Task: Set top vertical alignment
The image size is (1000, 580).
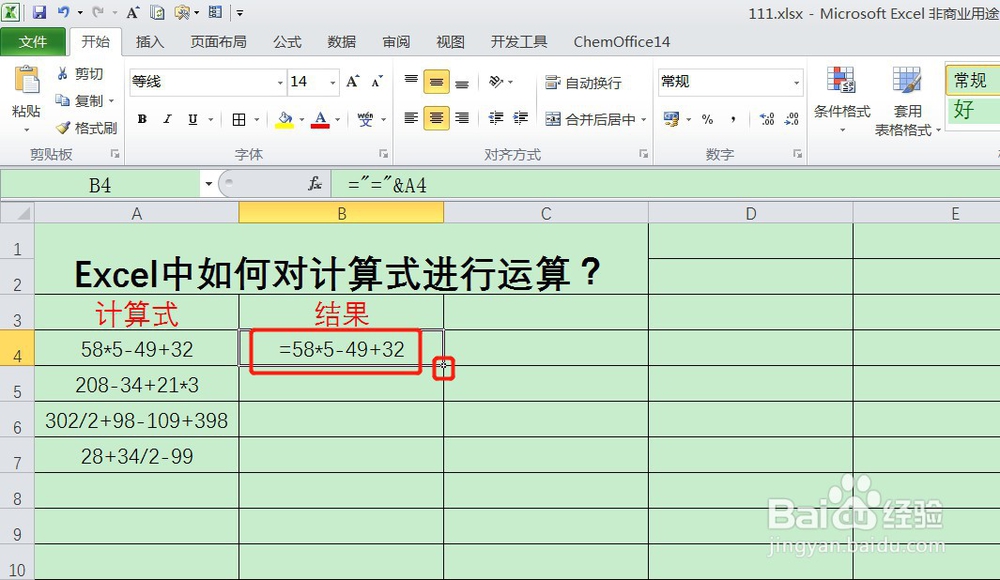Action: [x=411, y=82]
